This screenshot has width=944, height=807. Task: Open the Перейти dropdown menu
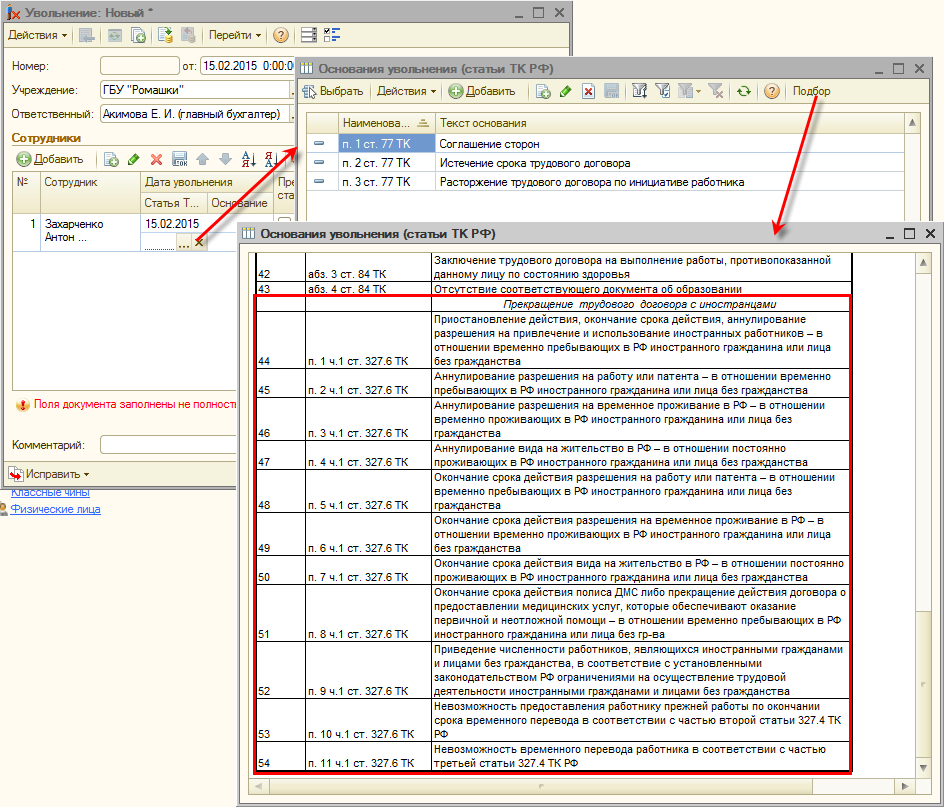235,35
